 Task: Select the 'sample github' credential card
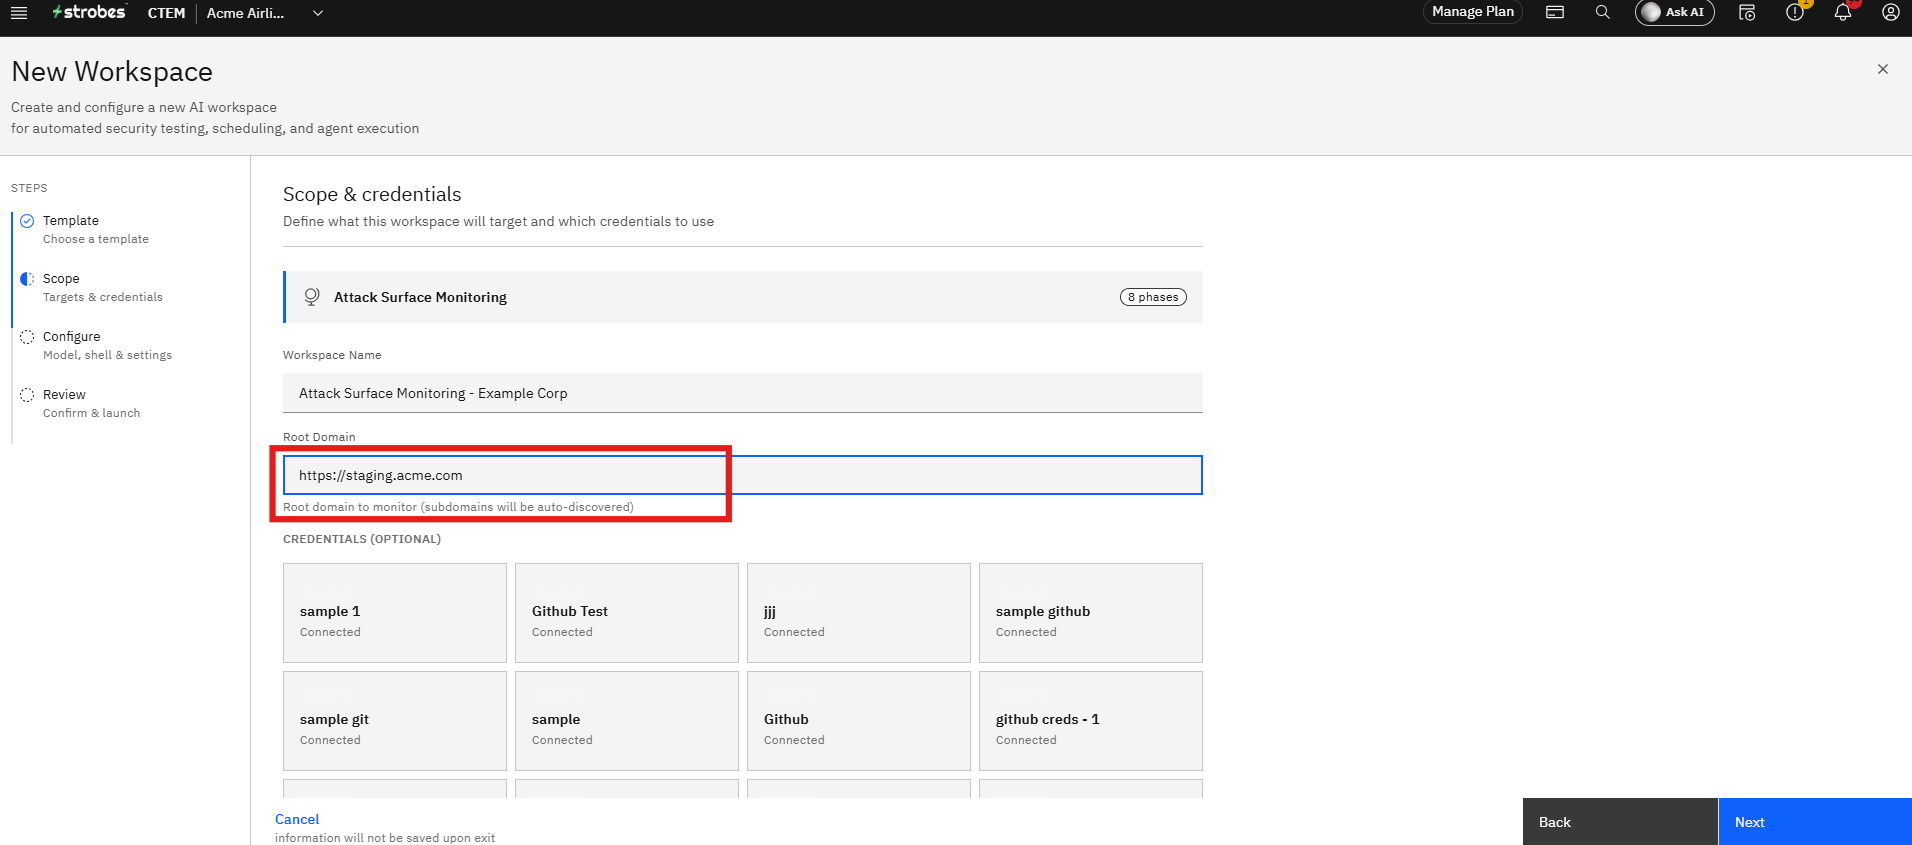click(1091, 613)
